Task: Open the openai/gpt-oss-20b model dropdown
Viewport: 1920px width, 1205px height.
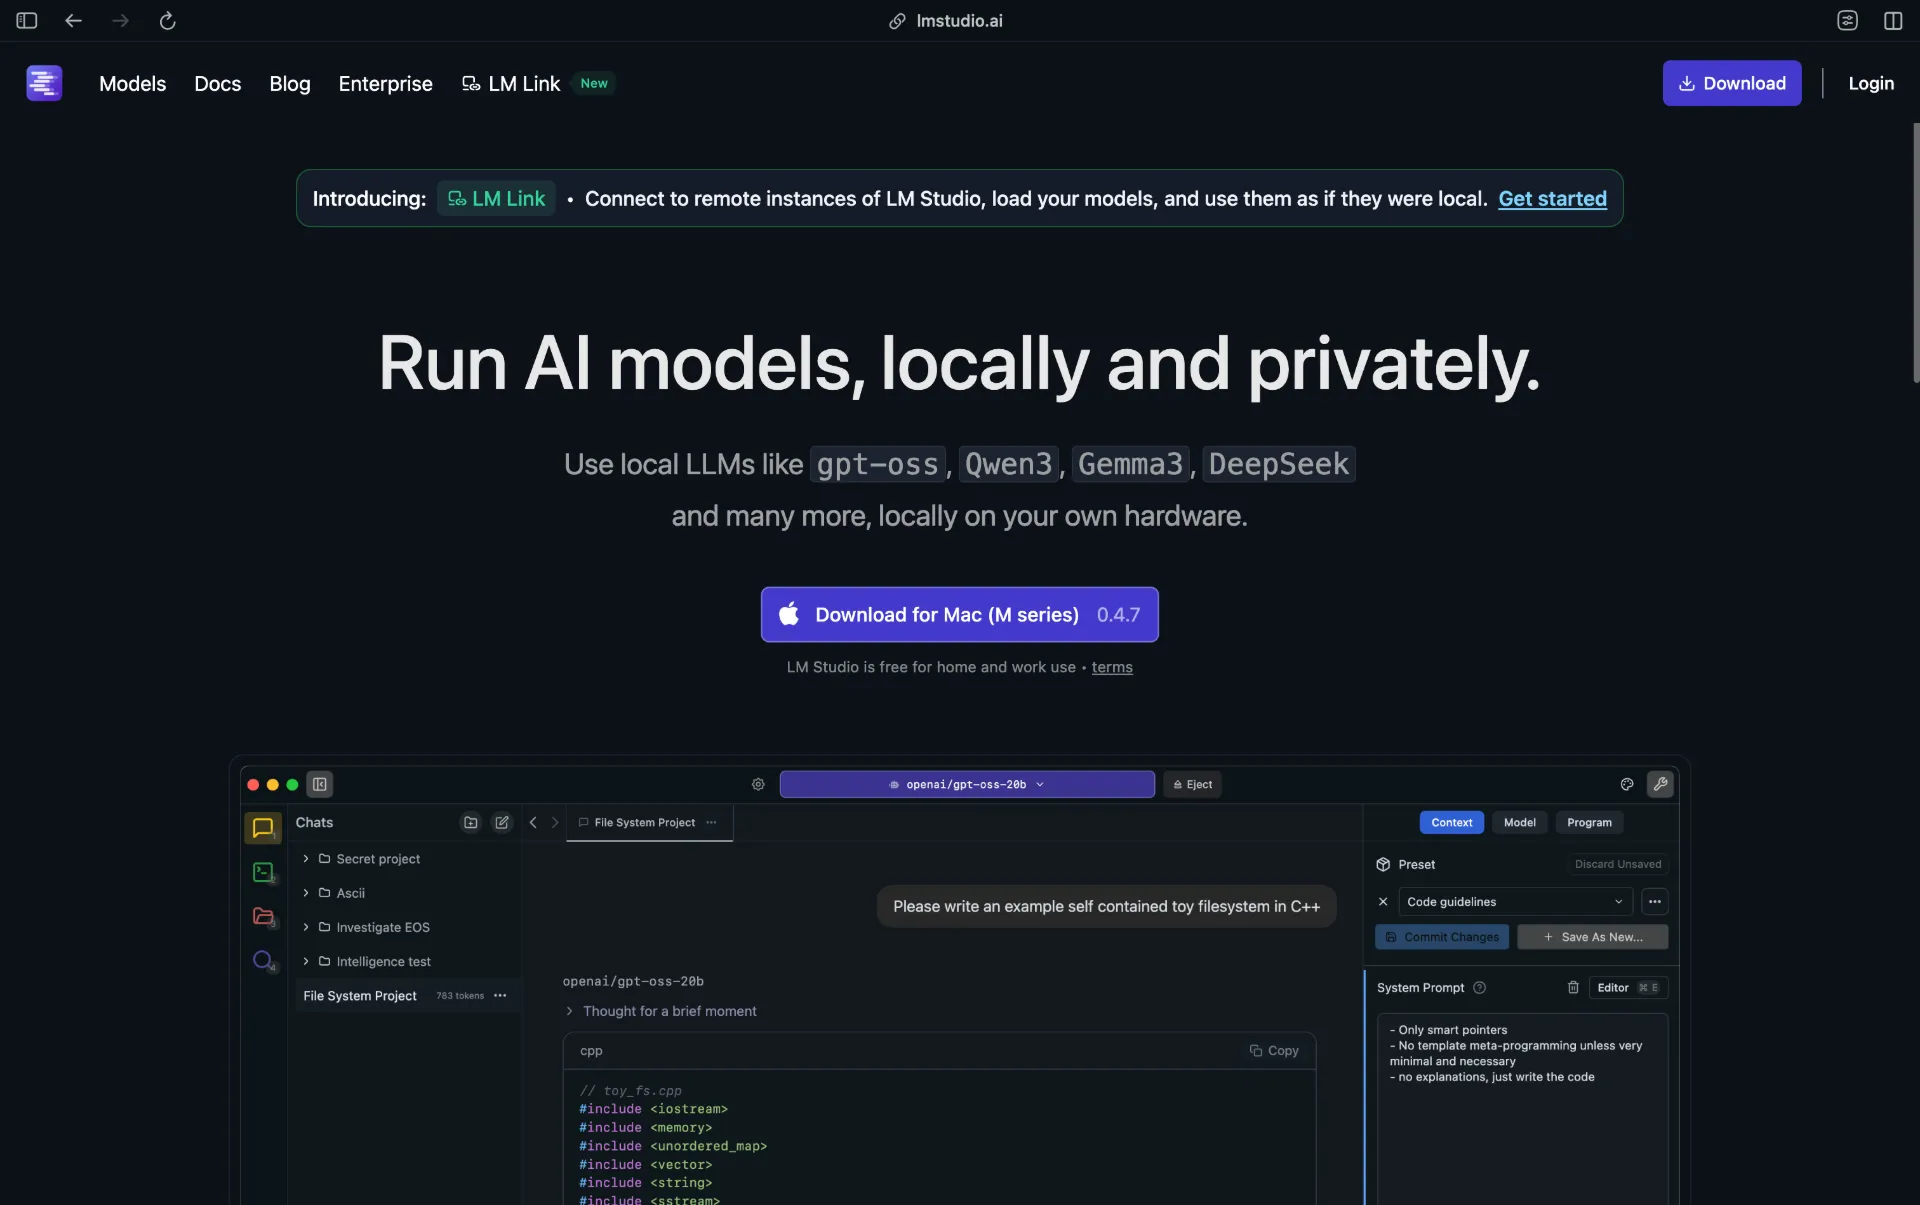Action: (966, 784)
